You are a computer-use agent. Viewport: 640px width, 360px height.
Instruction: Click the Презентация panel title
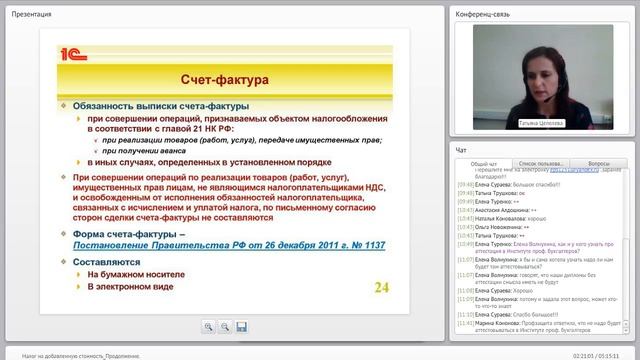(x=31, y=14)
